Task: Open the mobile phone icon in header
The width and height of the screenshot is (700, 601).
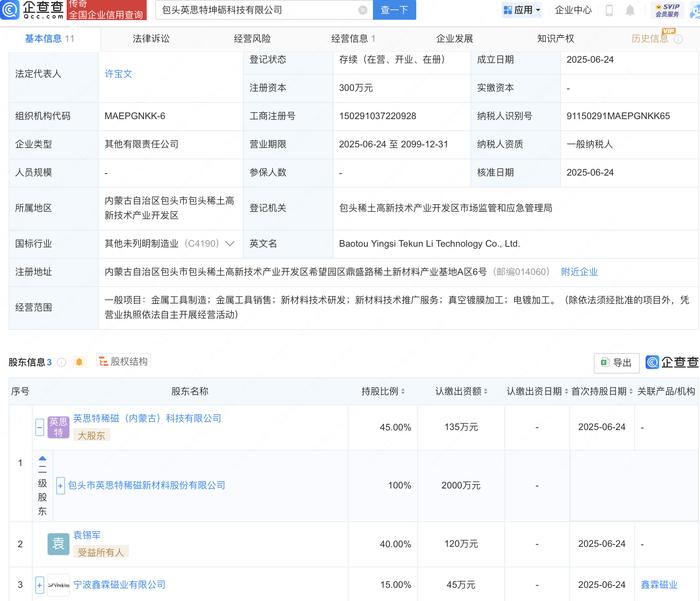Action: click(609, 10)
